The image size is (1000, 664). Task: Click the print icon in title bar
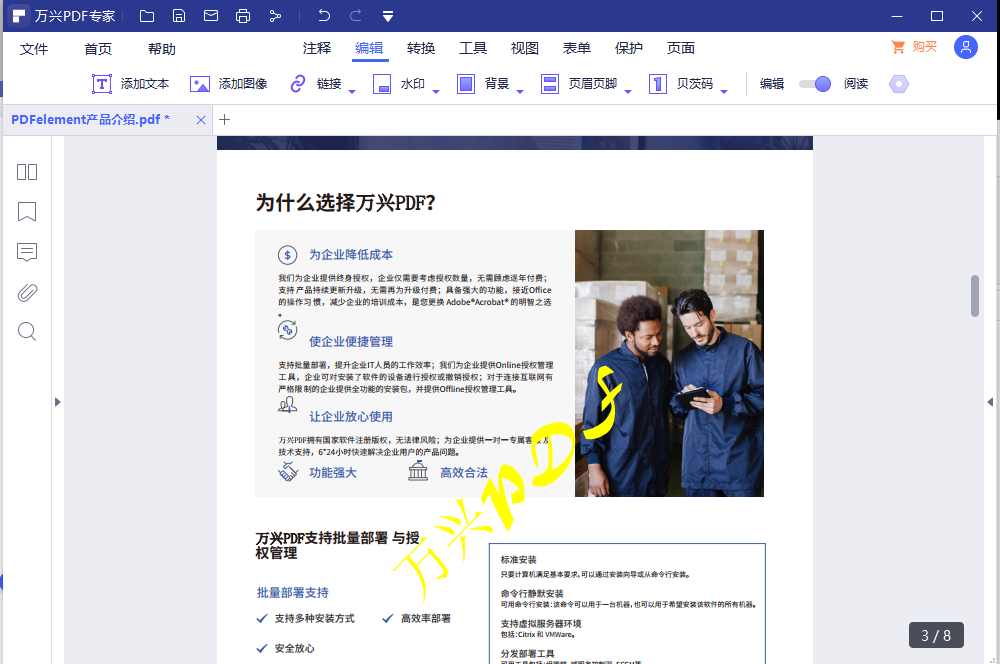click(x=242, y=16)
